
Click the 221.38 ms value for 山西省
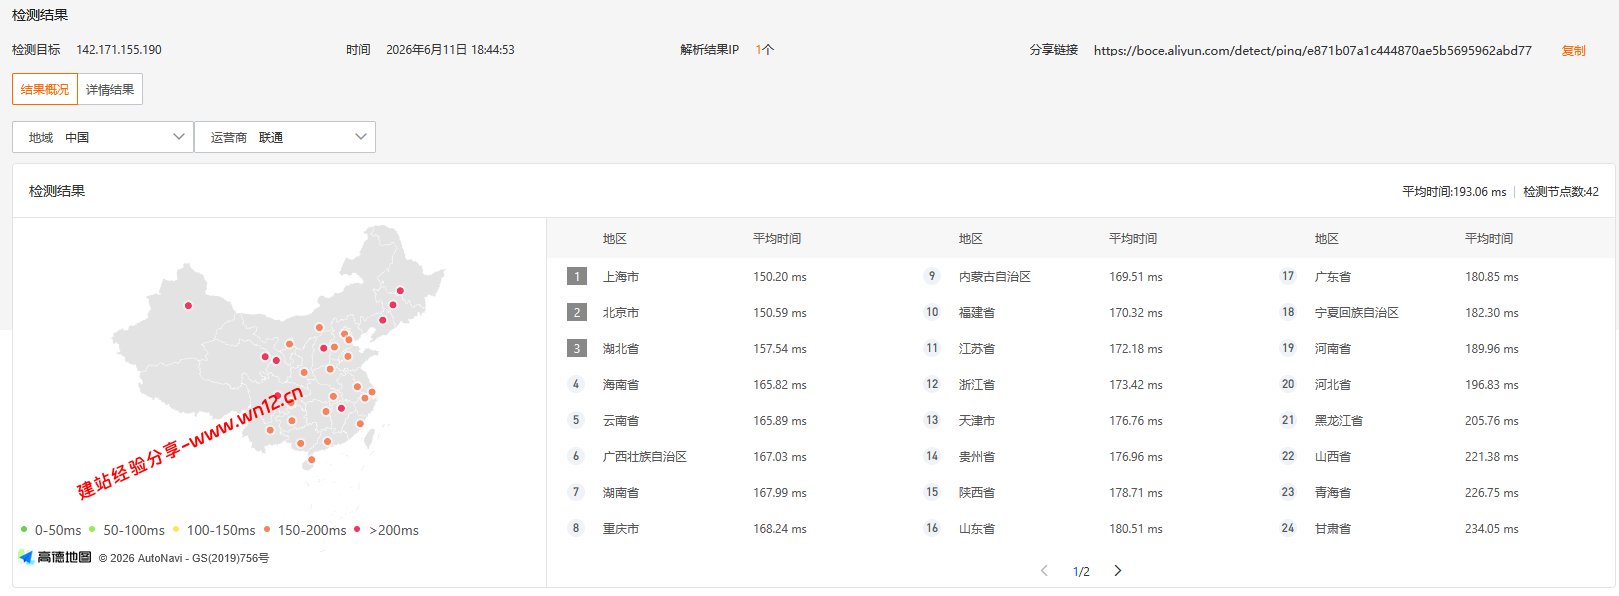point(1492,457)
